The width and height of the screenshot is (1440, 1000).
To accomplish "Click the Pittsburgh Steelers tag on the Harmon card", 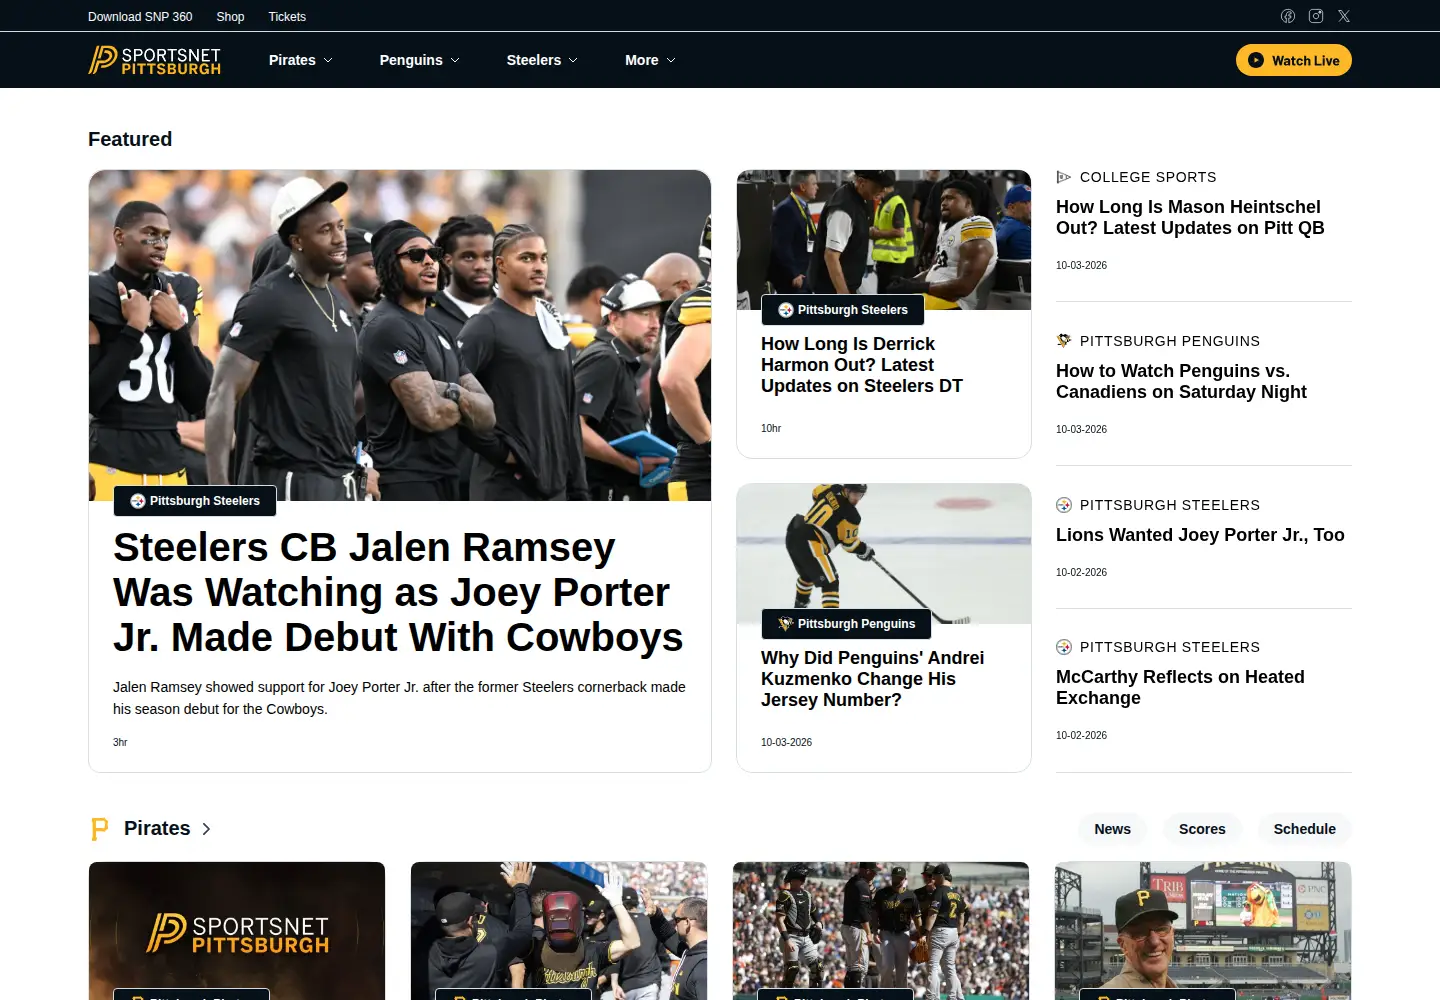I will tap(843, 310).
